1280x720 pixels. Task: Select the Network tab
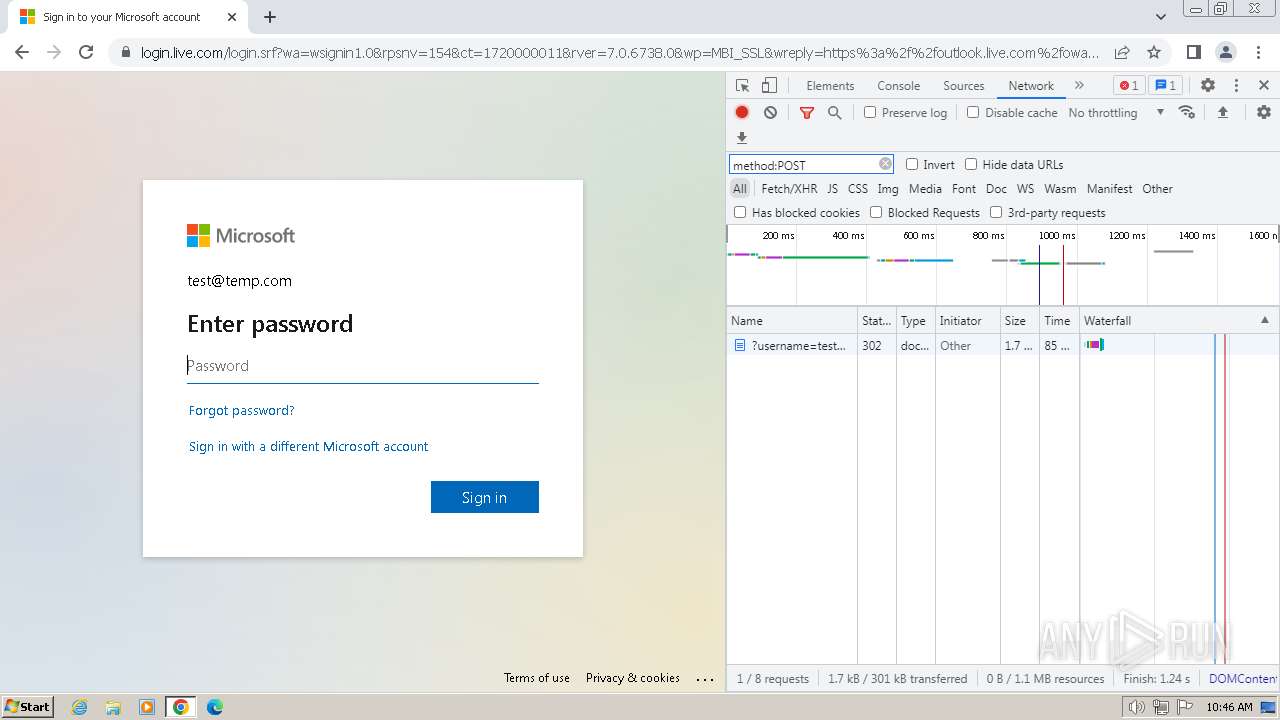[x=1031, y=86]
